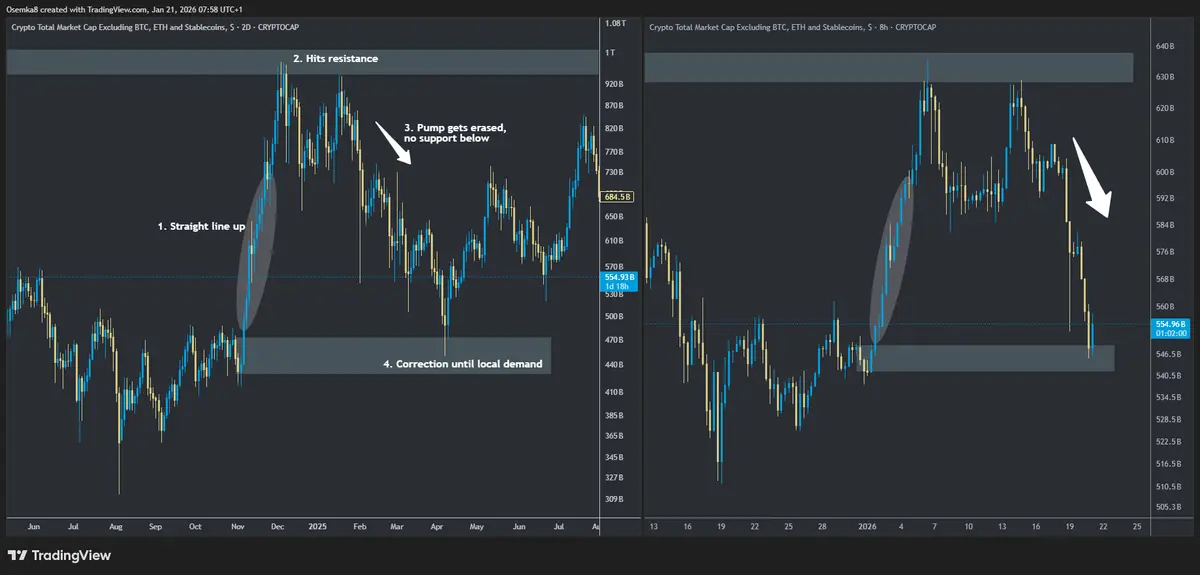Click the 500B price axis label
The height and width of the screenshot is (575, 1200).
click(x=615, y=316)
